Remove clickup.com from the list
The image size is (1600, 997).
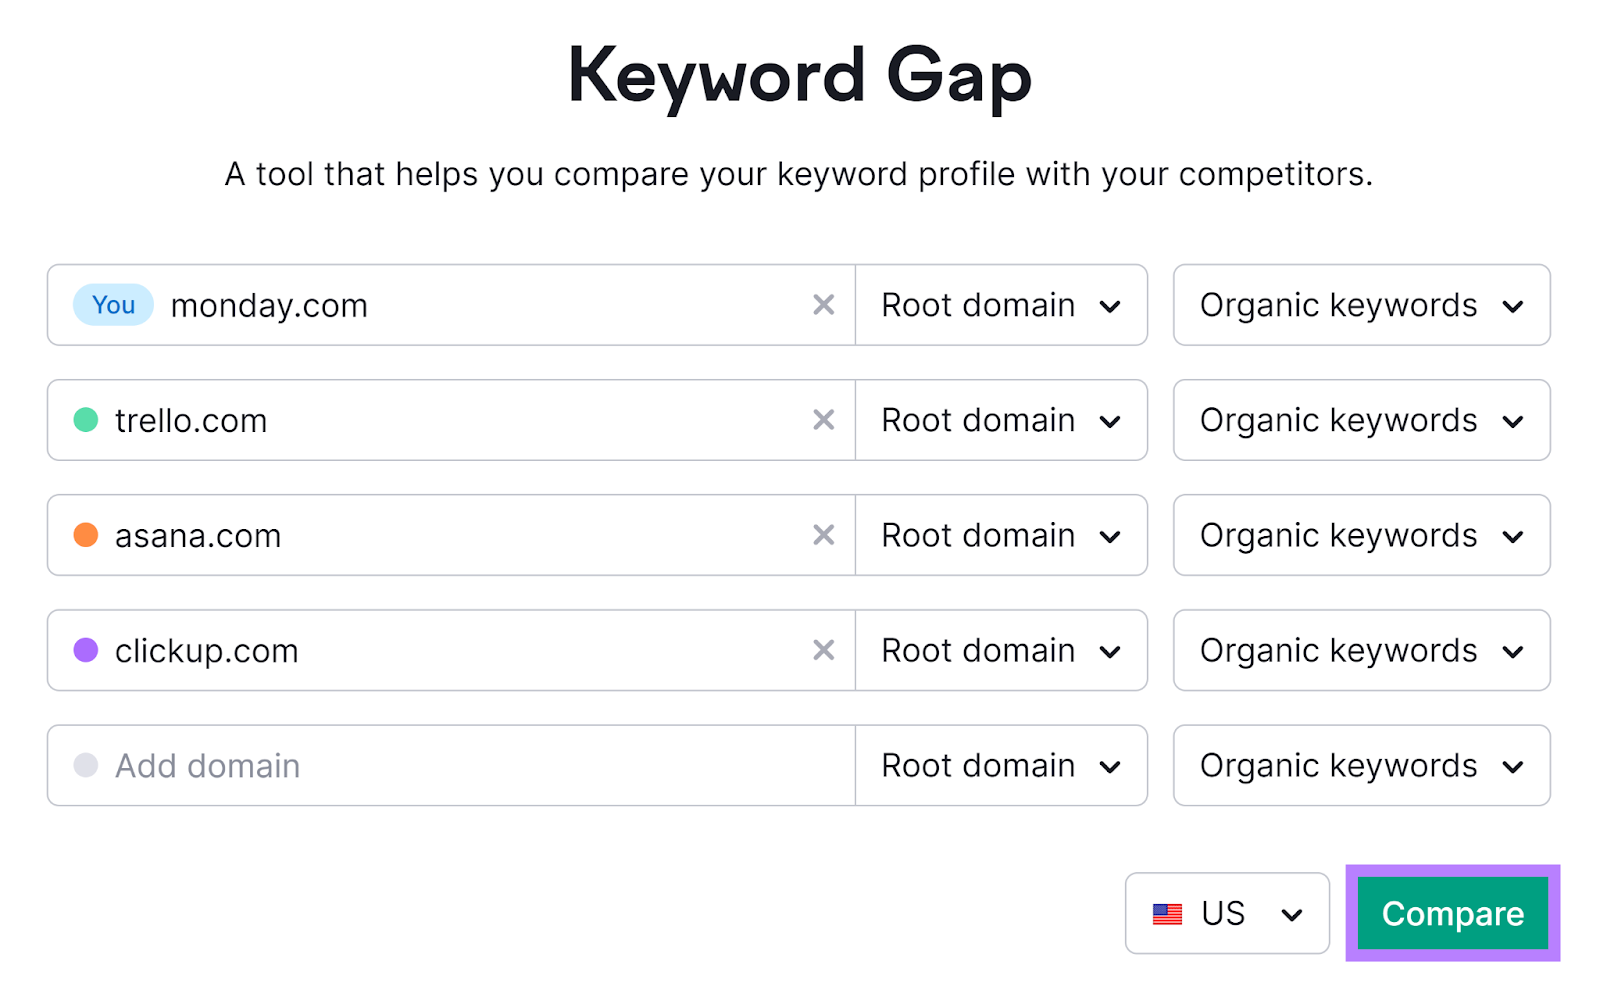[x=823, y=650]
